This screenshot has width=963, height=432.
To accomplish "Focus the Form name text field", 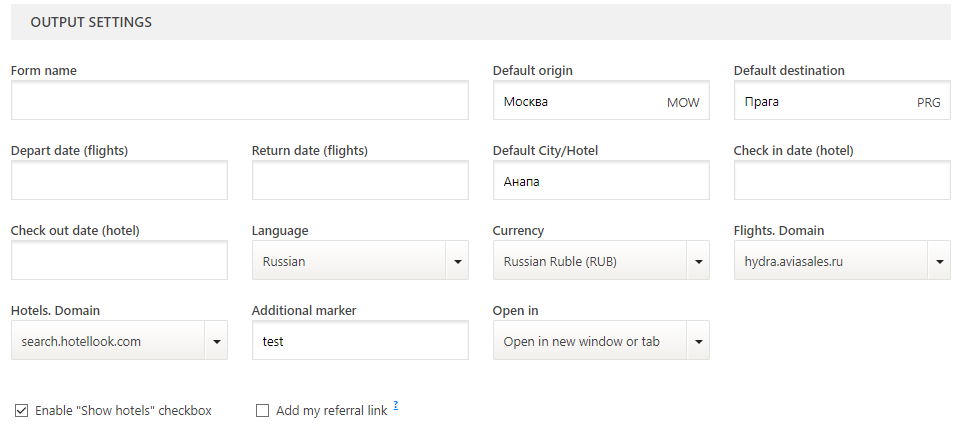I will tap(240, 100).
